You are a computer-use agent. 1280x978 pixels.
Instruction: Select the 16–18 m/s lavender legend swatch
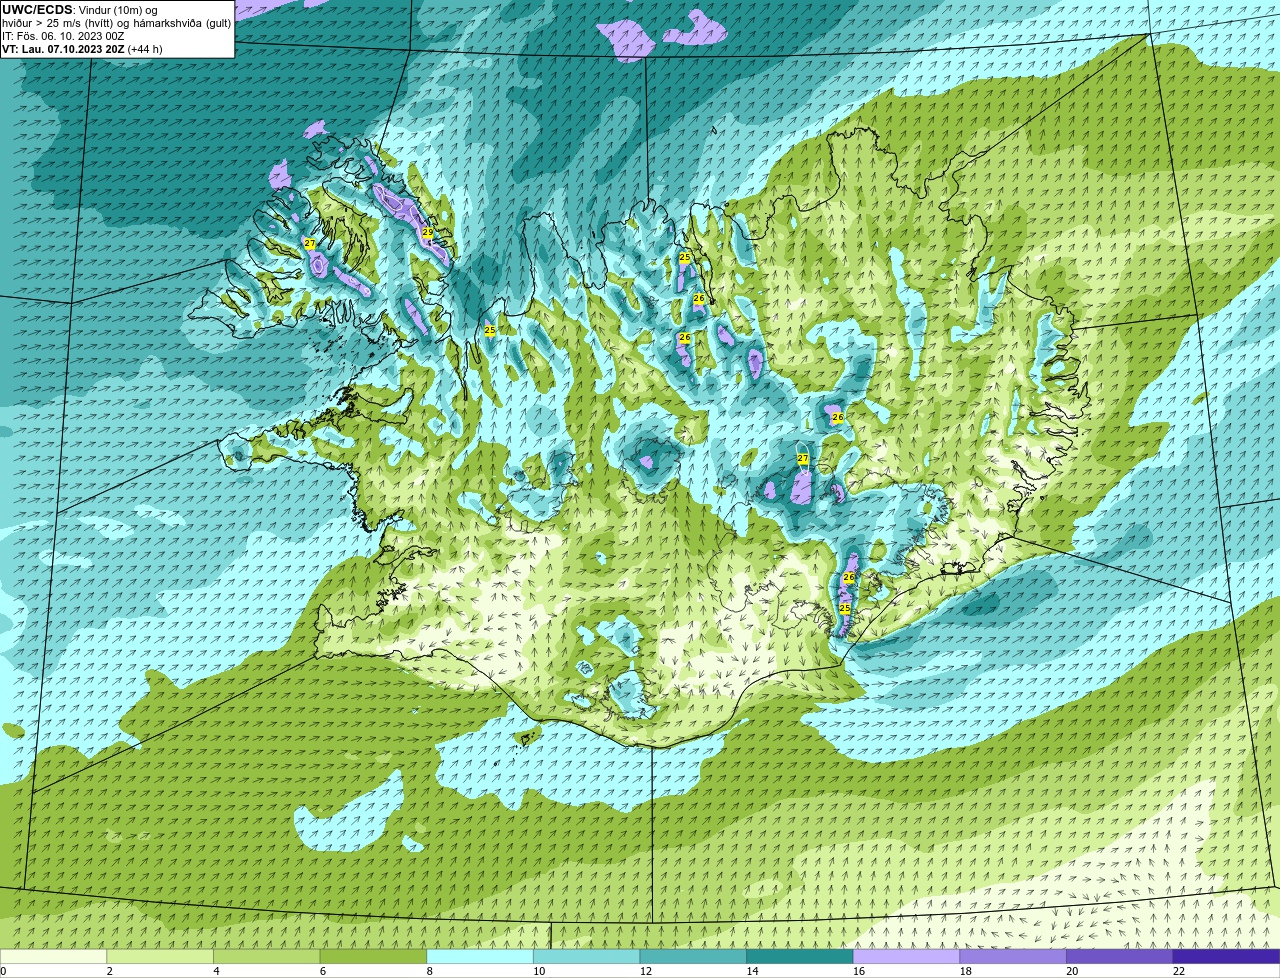[x=907, y=956]
